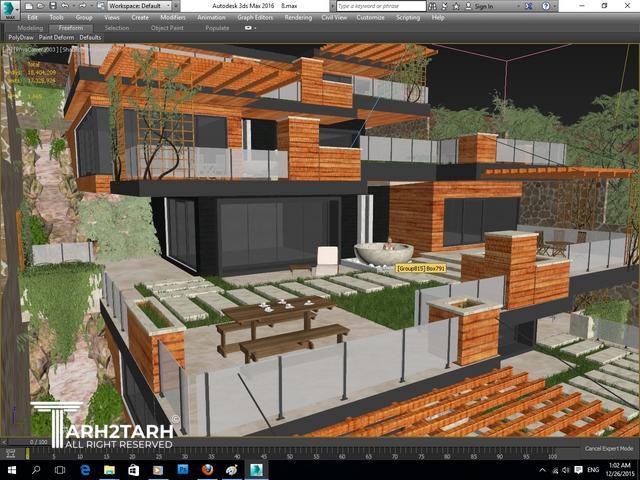Viewport: 640px width, 480px height.
Task: Open the Modifiers menu
Action: coord(172,17)
